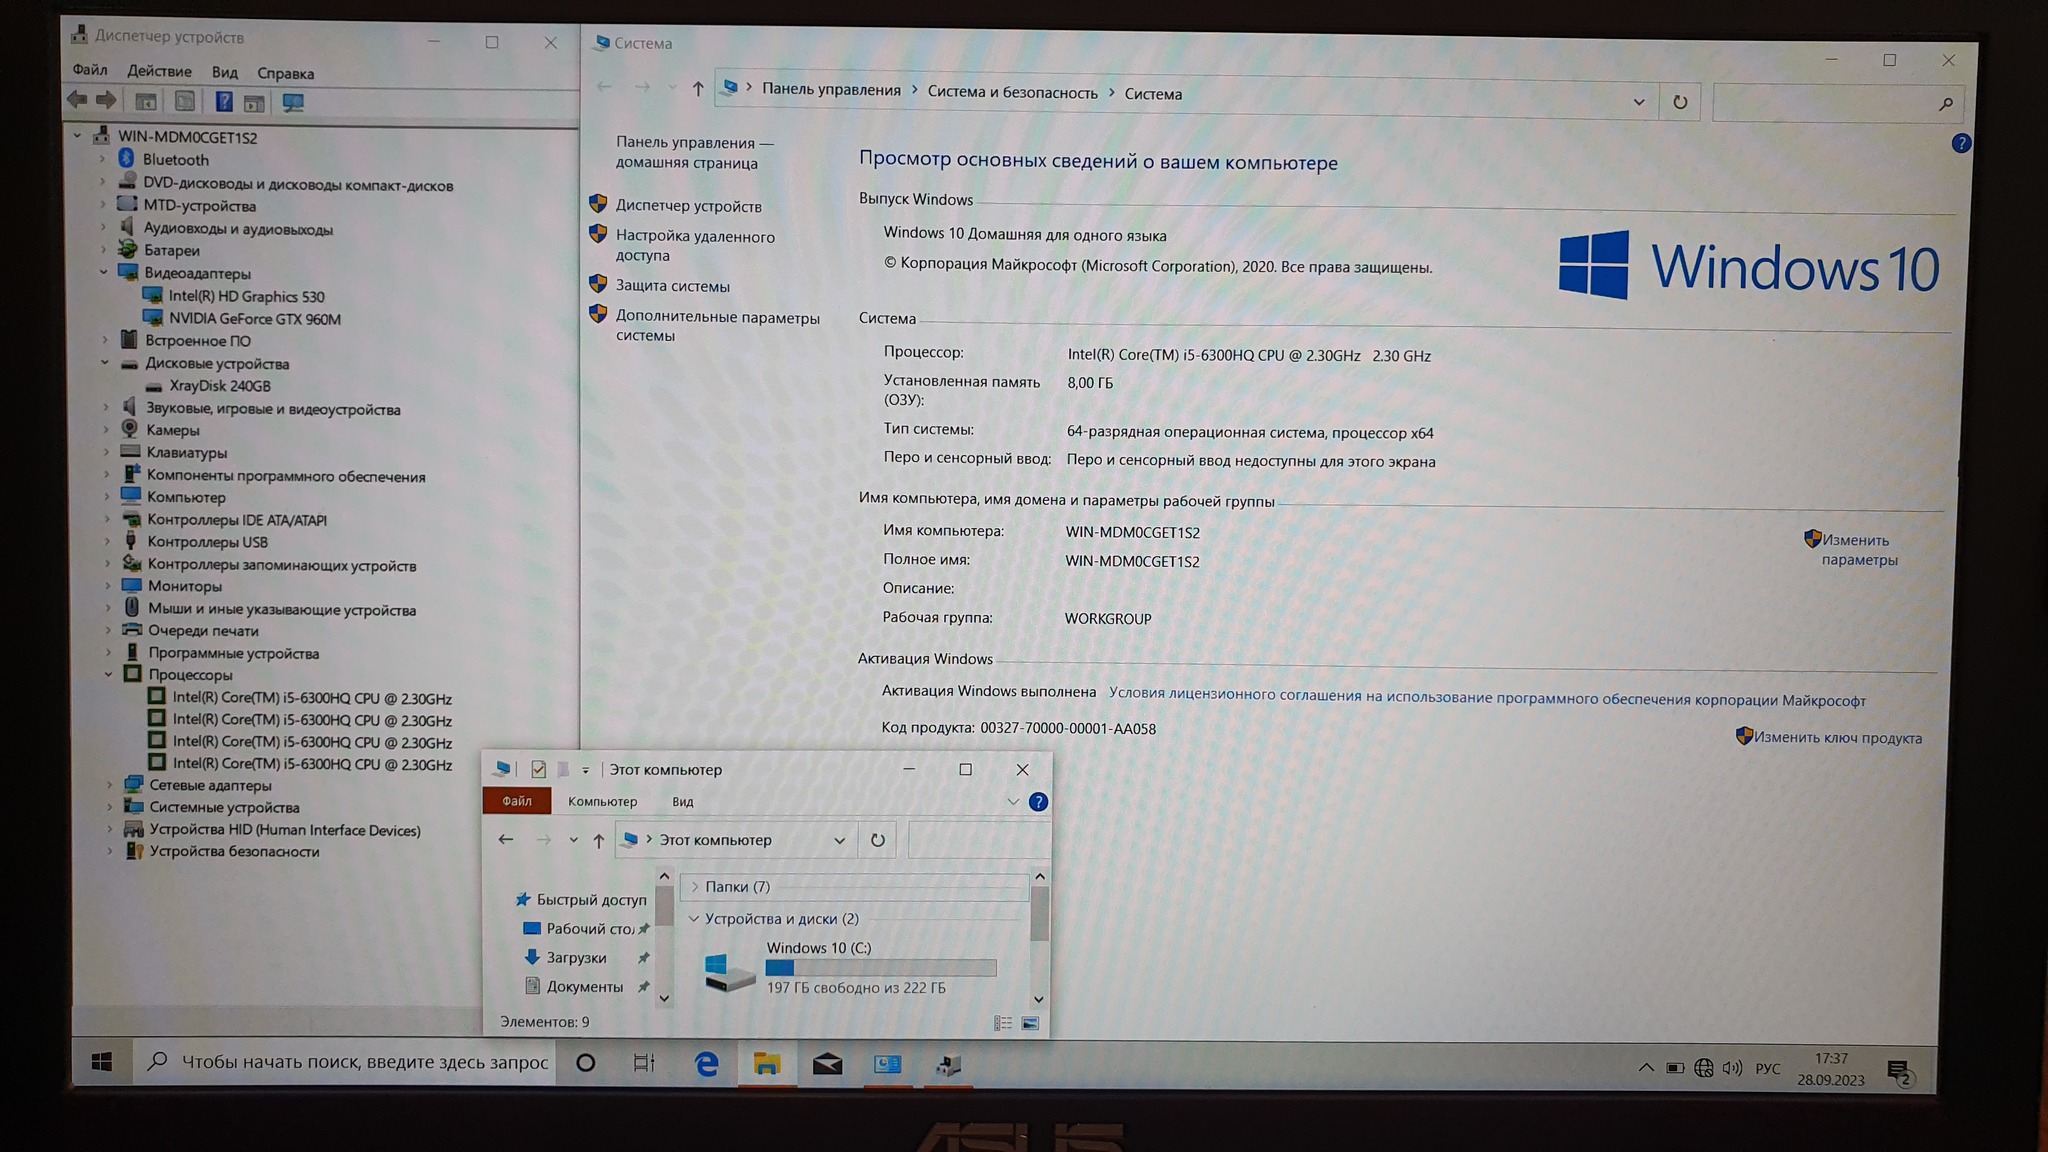Open the Действие menu in Device Manager

159,71
